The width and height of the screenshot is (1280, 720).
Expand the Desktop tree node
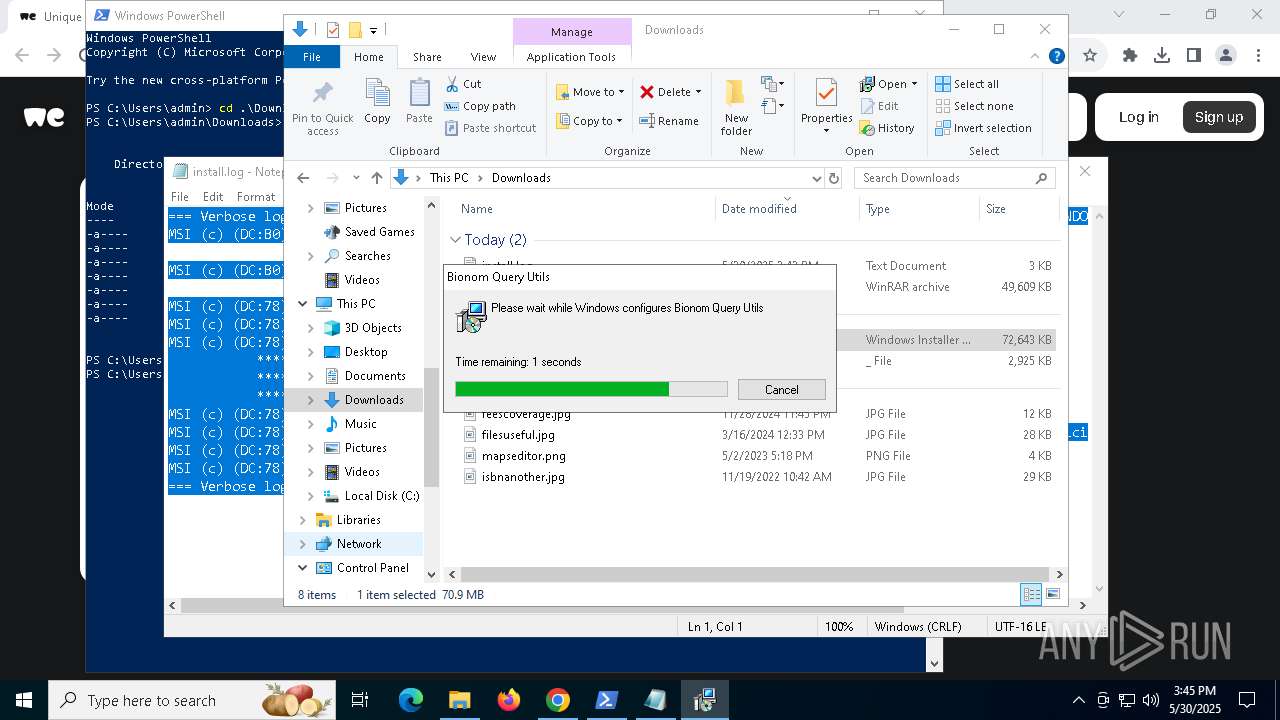(310, 352)
